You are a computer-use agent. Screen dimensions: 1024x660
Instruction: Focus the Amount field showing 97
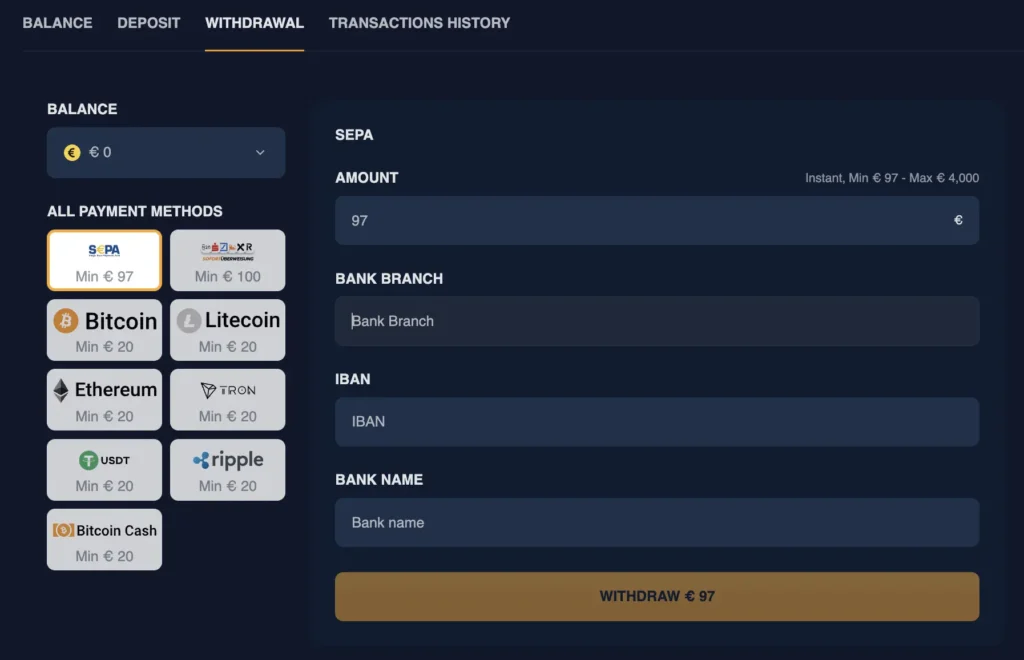point(657,221)
